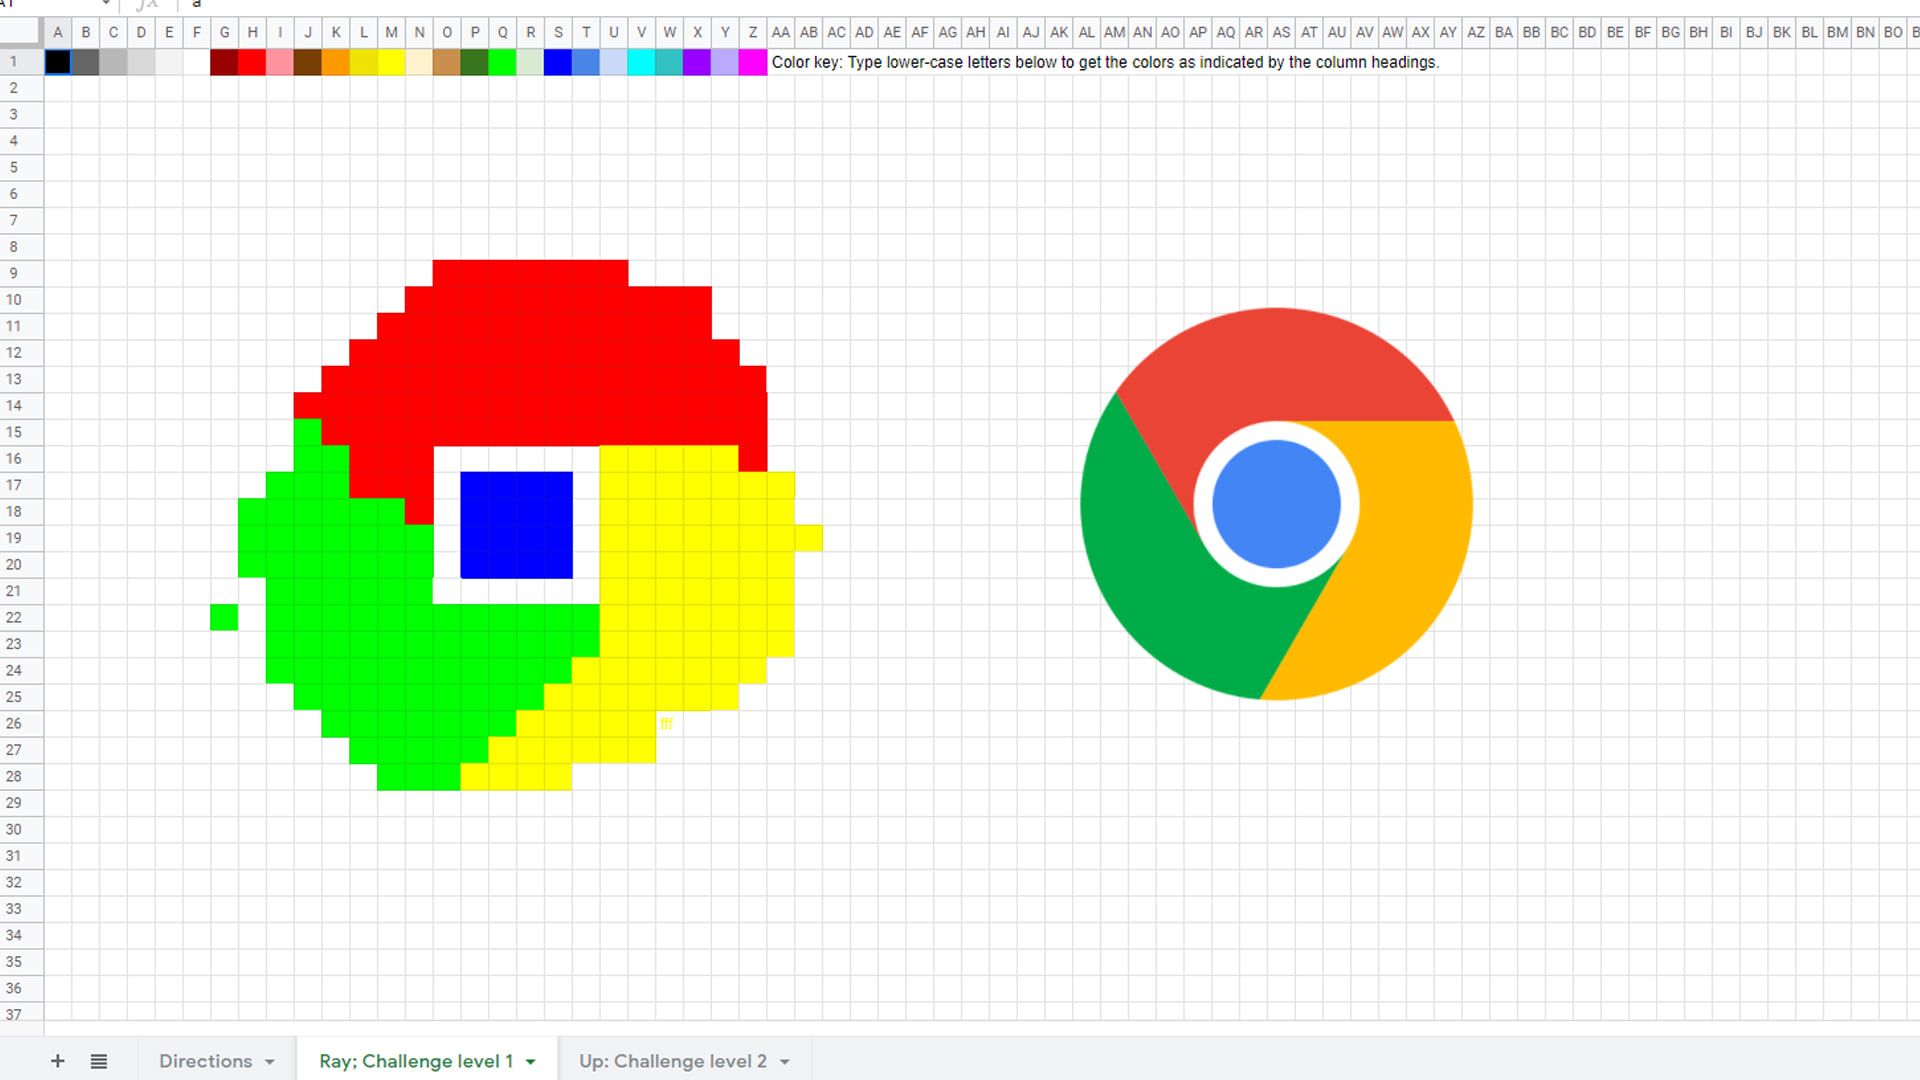Select row 36 by its row header
Image resolution: width=1920 pixels, height=1080 pixels.
21,988
